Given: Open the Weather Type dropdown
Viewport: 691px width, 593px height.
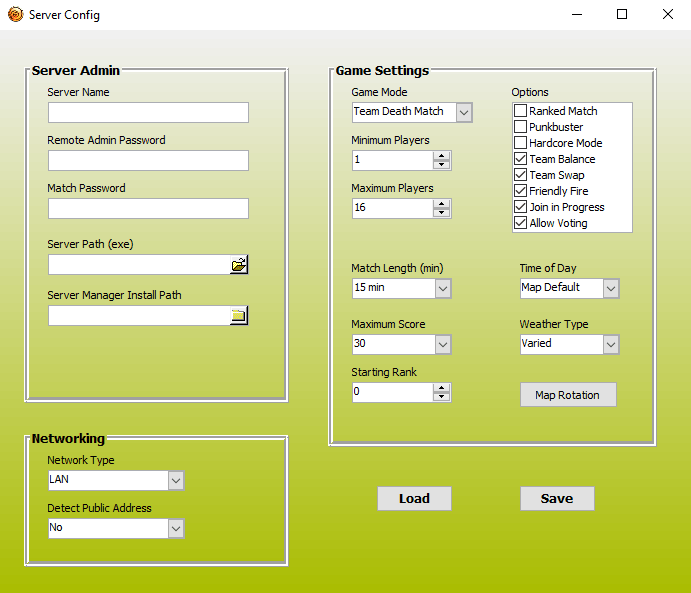Looking at the screenshot, I should point(611,344).
